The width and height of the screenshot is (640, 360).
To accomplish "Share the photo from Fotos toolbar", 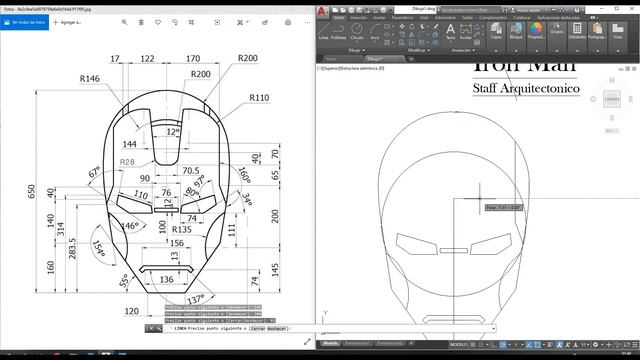I will (x=265, y=22).
